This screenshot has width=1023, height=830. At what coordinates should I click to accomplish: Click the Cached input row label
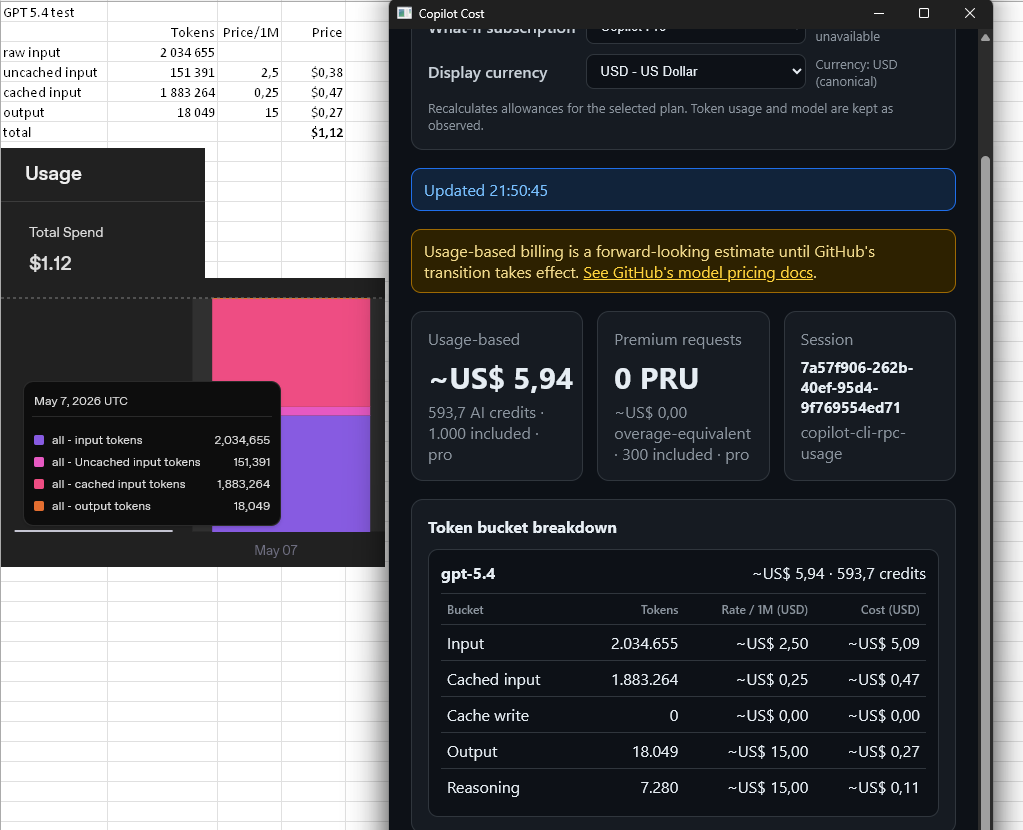click(493, 679)
